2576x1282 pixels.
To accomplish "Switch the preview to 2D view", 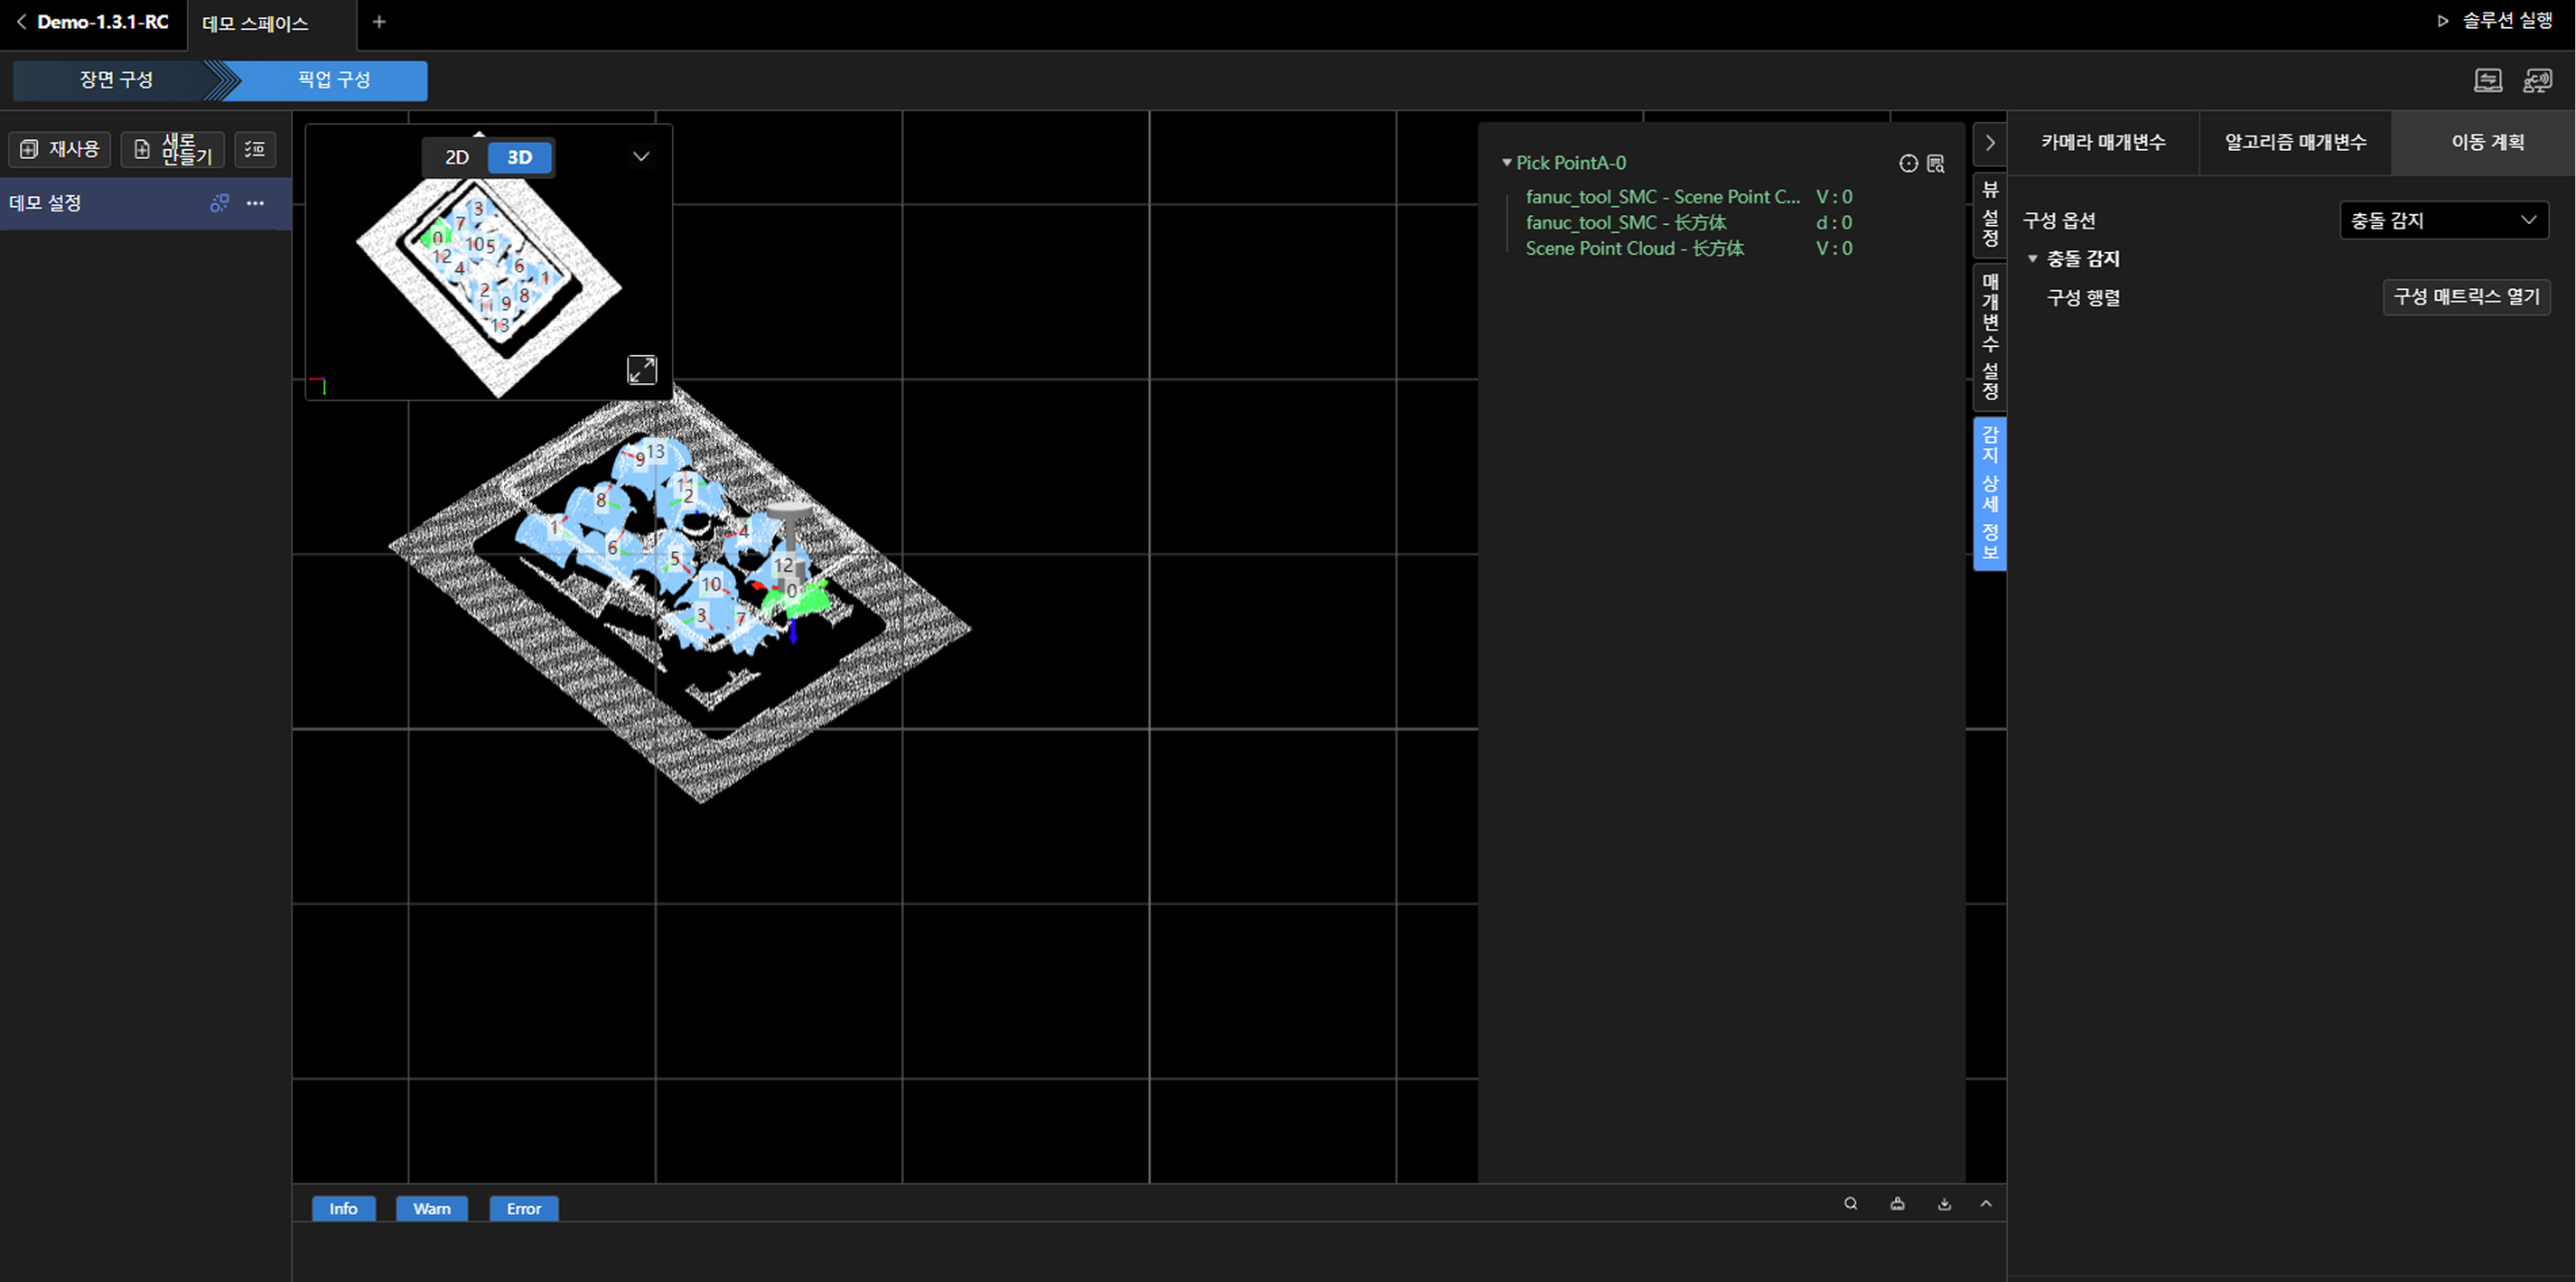I will pos(456,157).
